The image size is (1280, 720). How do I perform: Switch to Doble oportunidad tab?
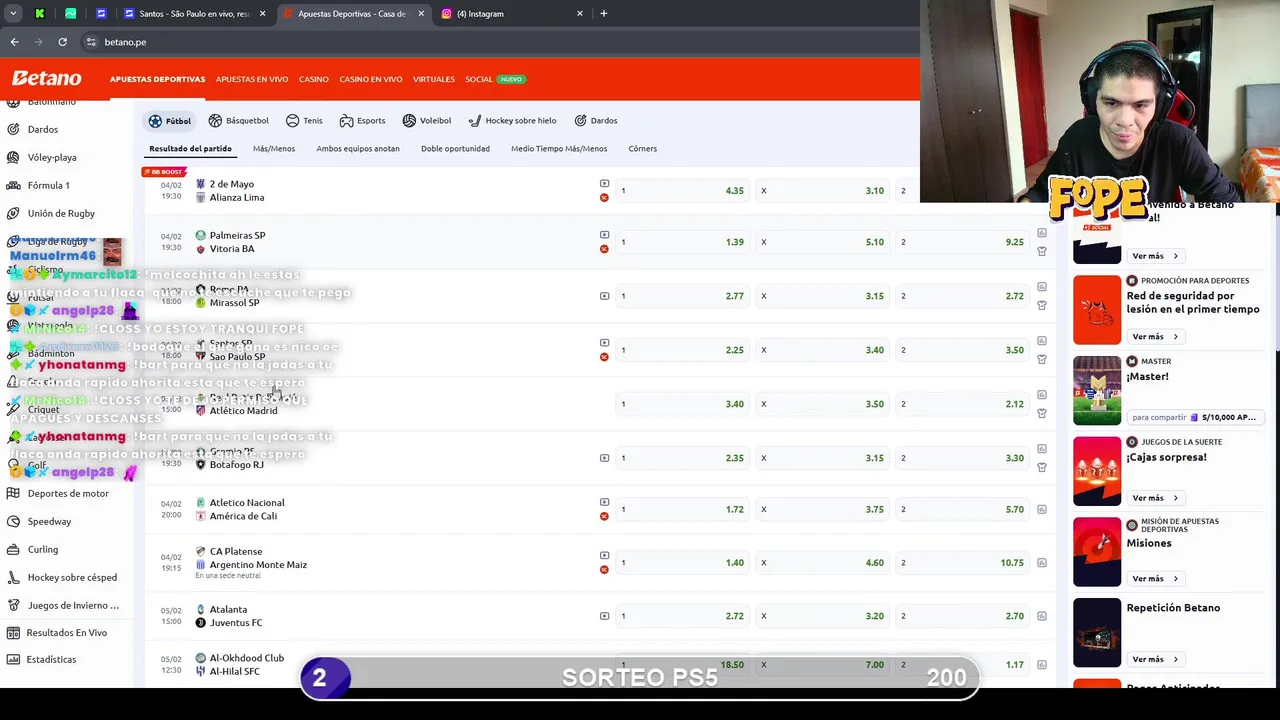(455, 148)
